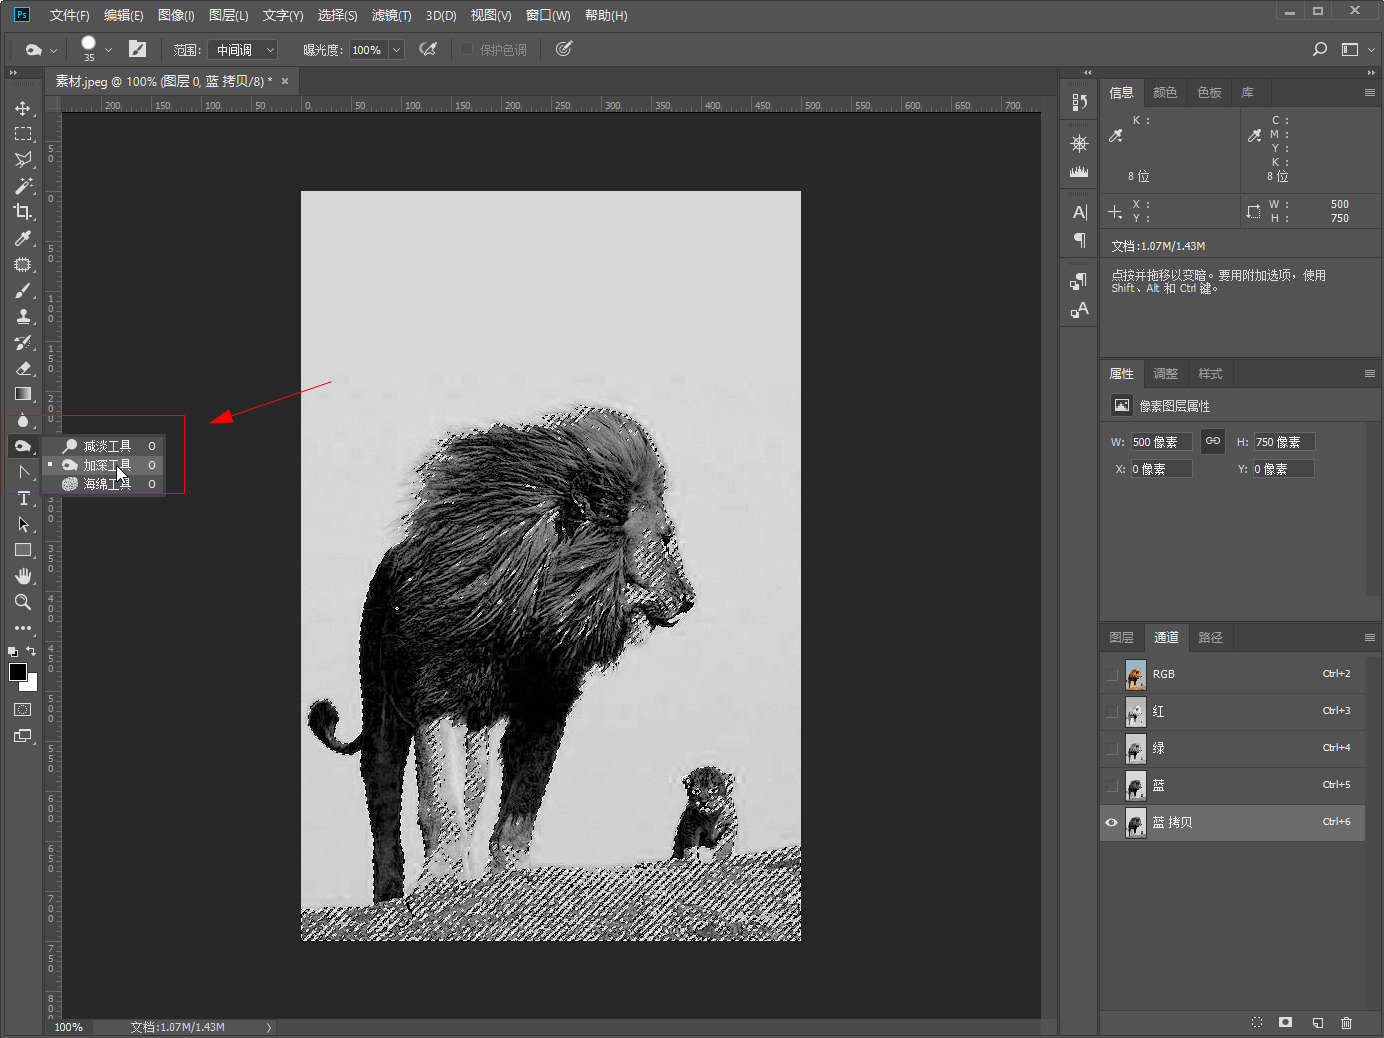This screenshot has height=1038, width=1384.
Task: Open the search icon in options bar
Action: [x=1320, y=49]
